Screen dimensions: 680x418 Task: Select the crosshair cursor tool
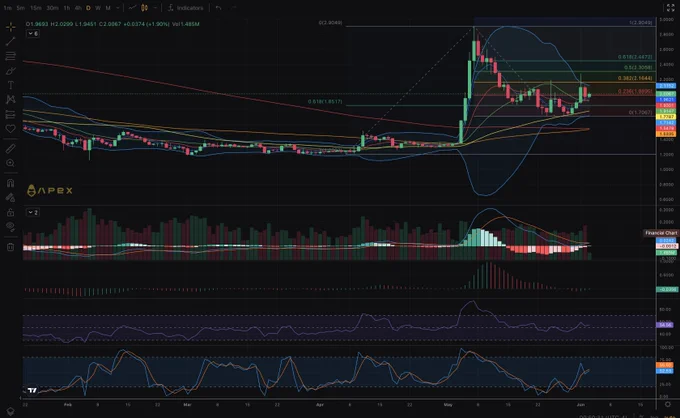11,27
